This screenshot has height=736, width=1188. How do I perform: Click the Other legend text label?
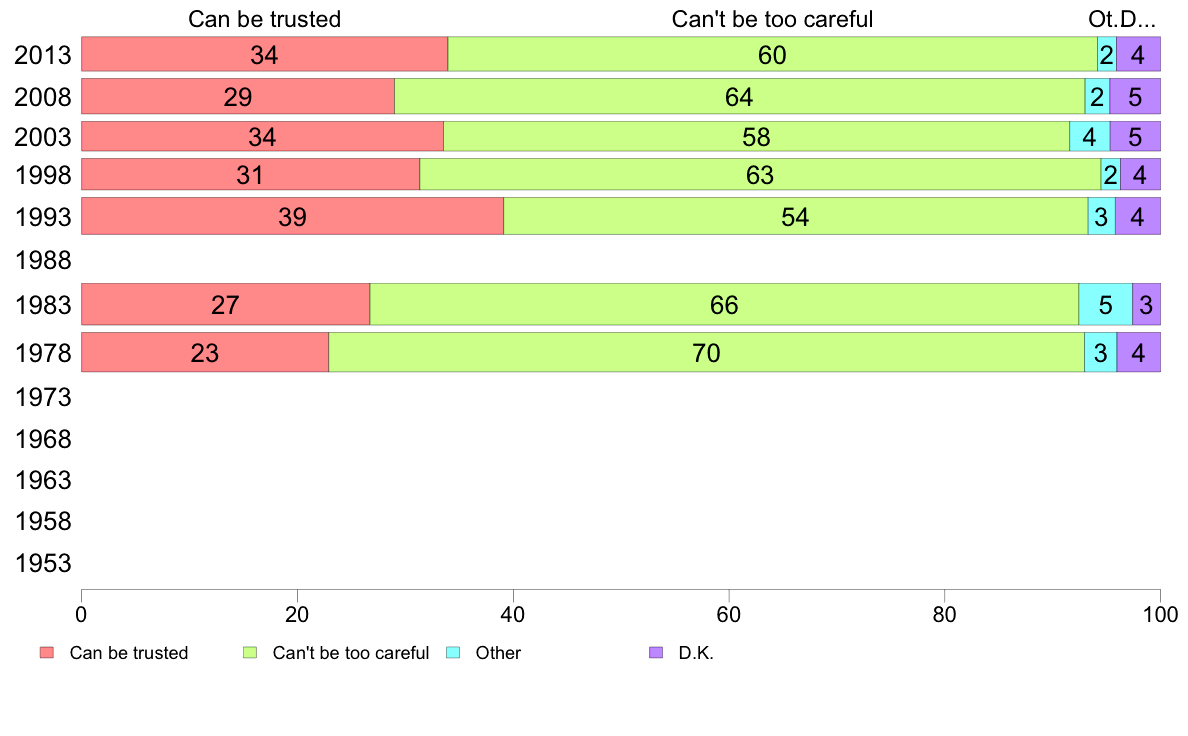tap(498, 653)
